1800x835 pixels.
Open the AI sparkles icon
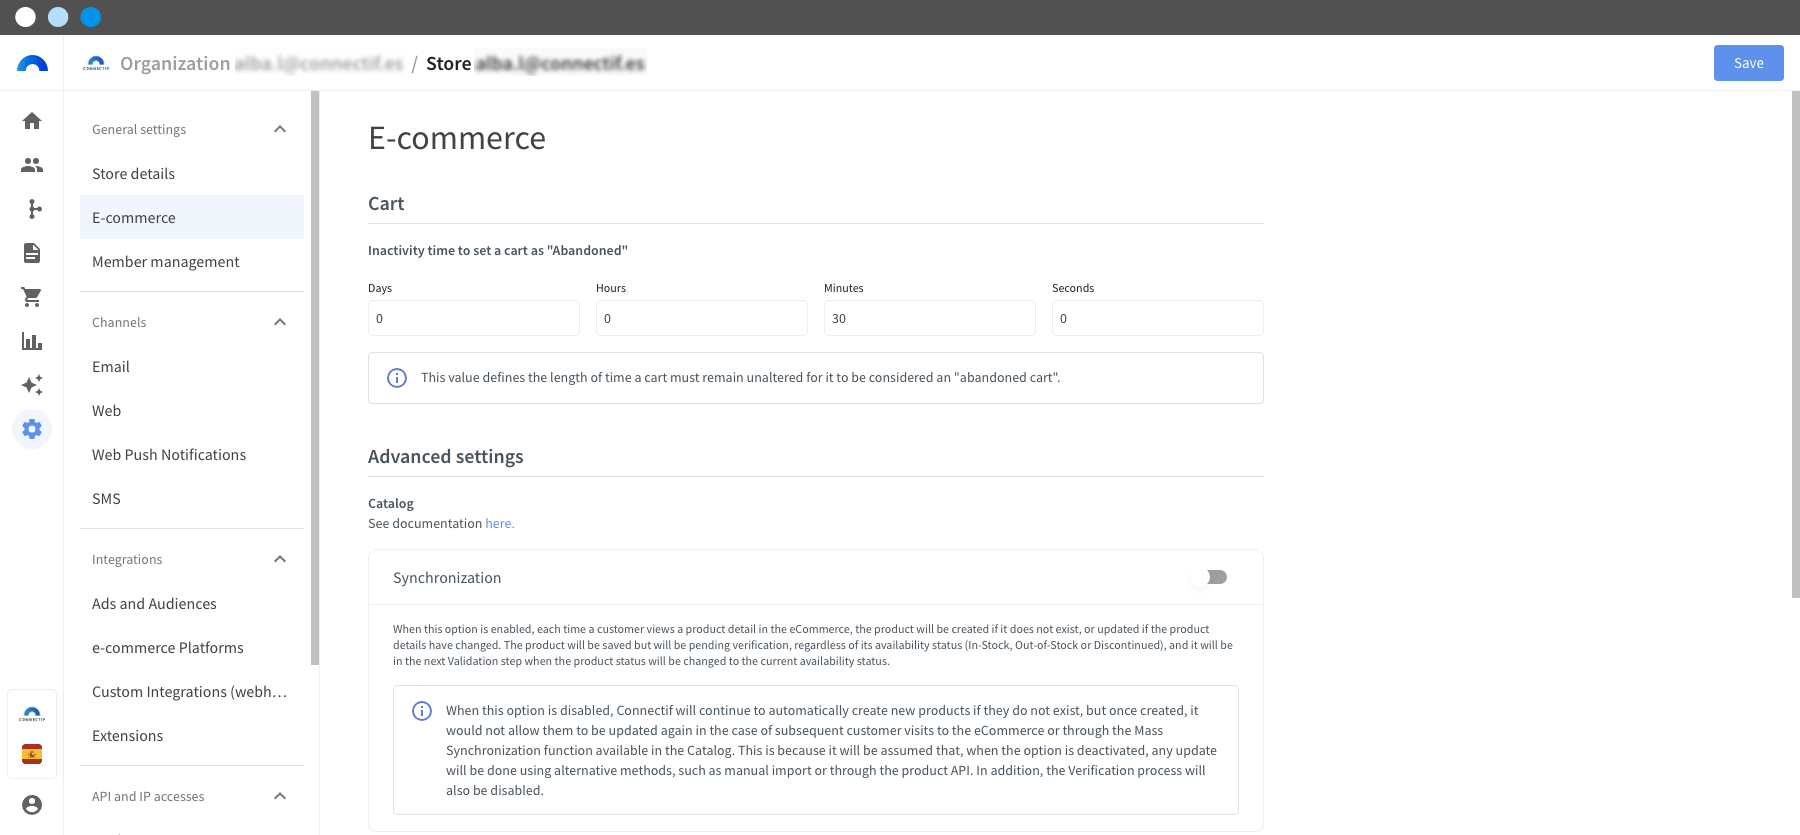(x=32, y=385)
